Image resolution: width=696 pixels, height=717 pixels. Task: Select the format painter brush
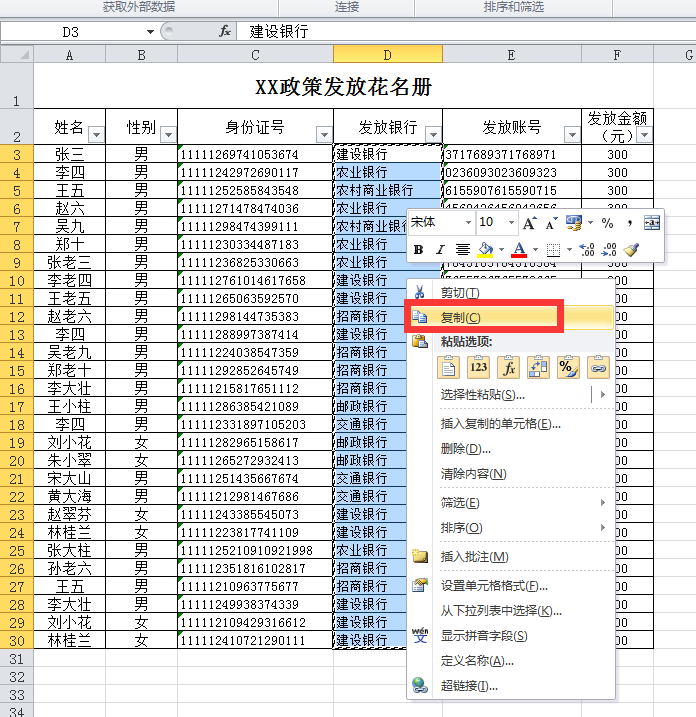click(x=632, y=250)
